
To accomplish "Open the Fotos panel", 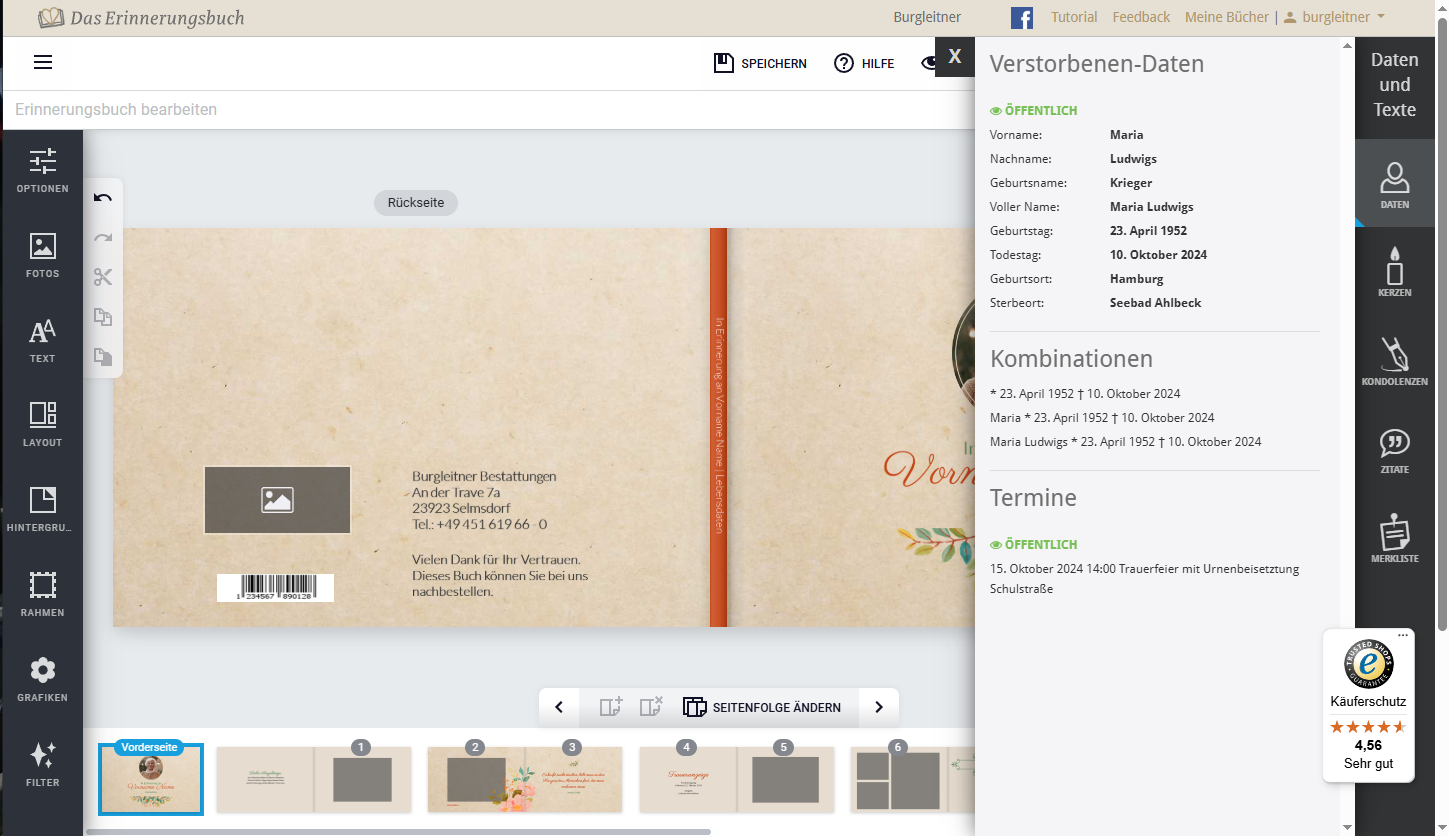I will [x=42, y=256].
